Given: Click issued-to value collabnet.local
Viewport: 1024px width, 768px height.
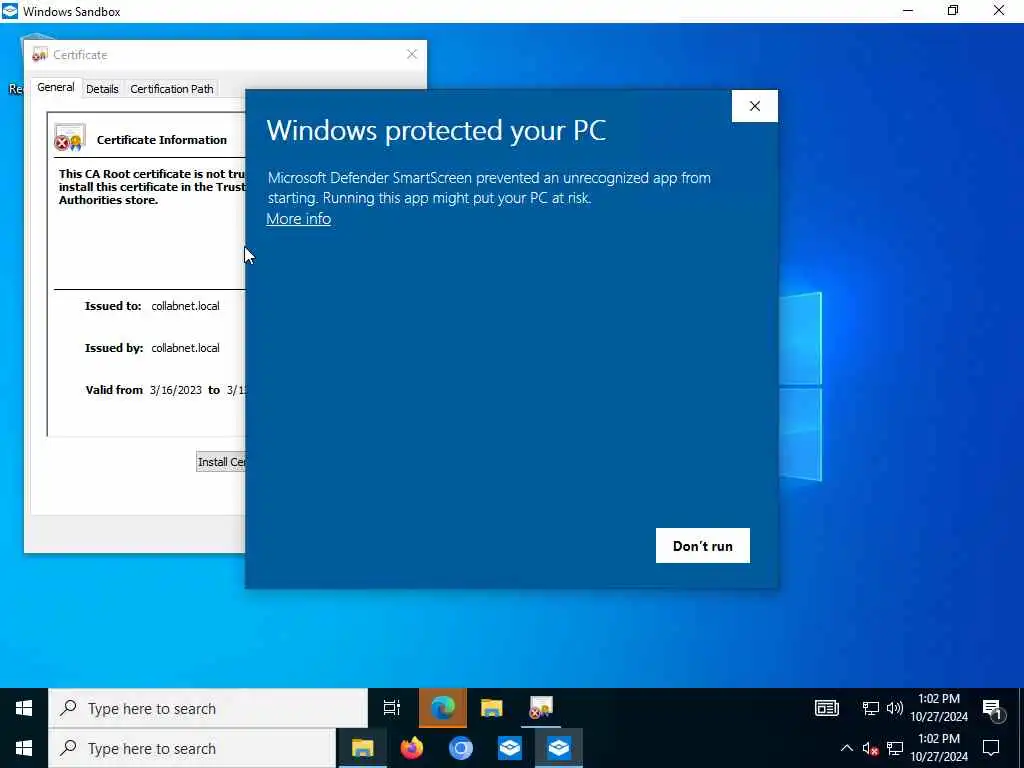Looking at the screenshot, I should click(x=185, y=306).
